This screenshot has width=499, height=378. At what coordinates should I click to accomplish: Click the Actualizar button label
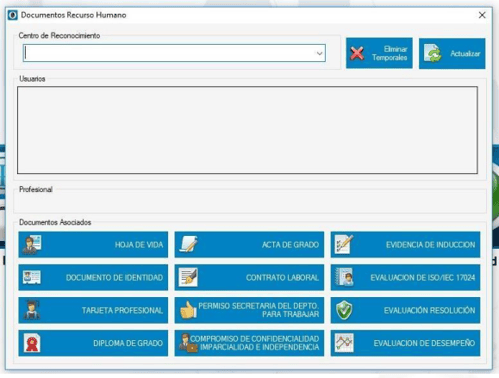tap(465, 53)
